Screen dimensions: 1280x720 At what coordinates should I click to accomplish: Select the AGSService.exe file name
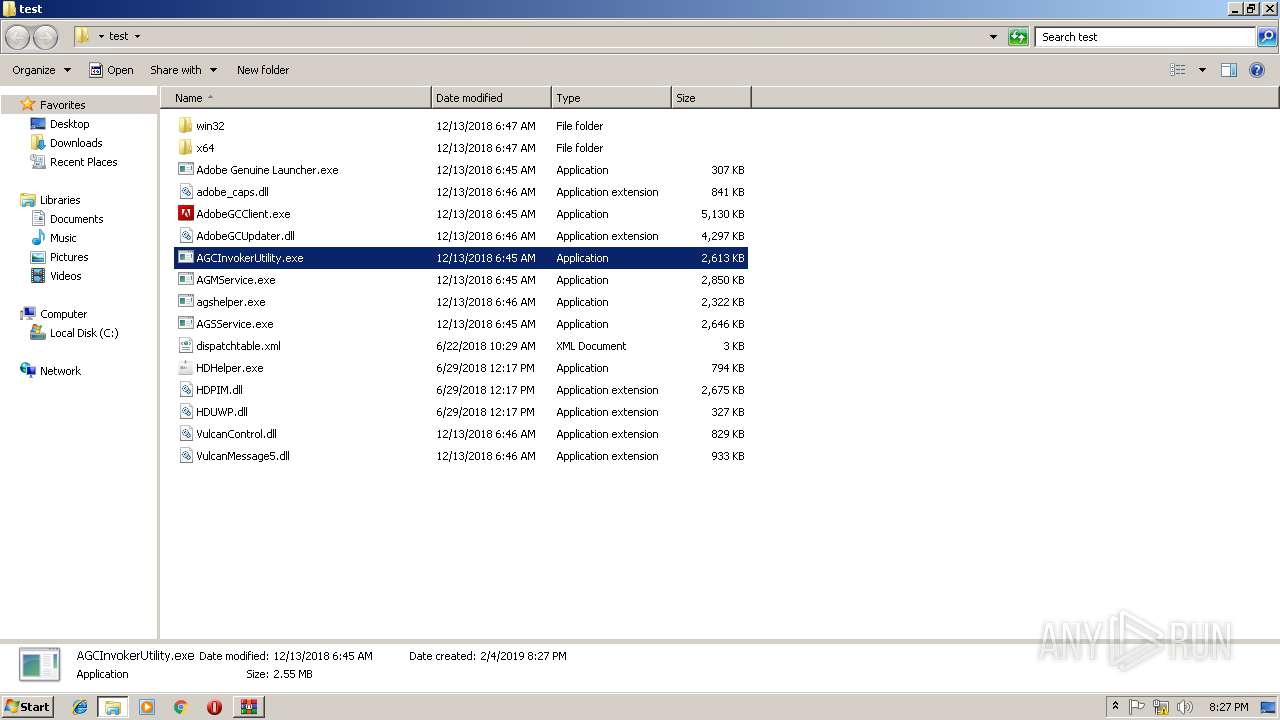pos(235,324)
